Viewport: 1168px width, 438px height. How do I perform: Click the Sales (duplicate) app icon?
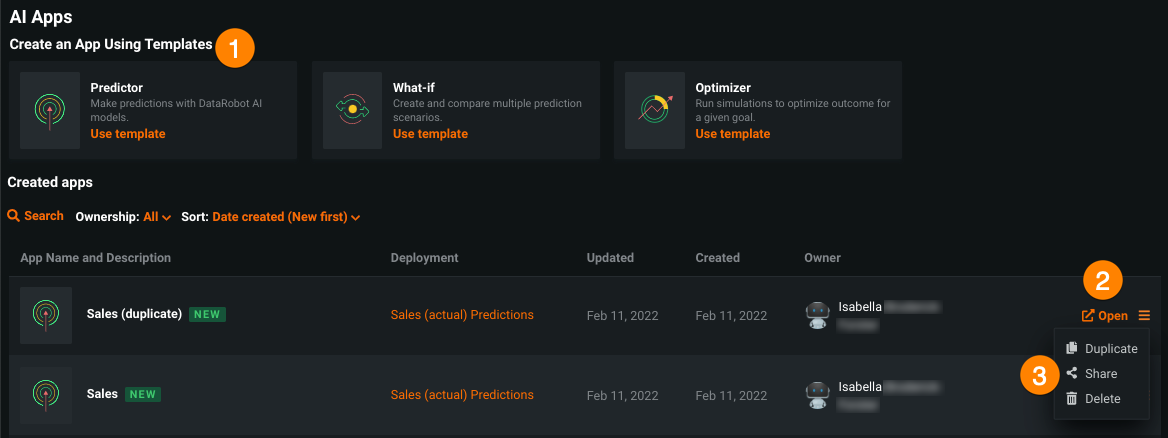[46, 315]
